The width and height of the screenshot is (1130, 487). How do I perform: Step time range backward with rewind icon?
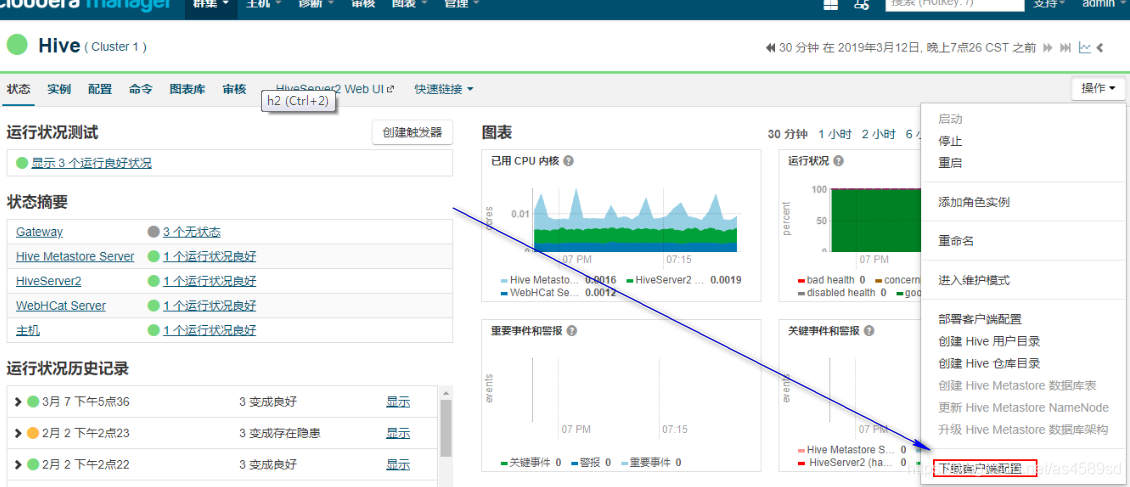tap(770, 48)
